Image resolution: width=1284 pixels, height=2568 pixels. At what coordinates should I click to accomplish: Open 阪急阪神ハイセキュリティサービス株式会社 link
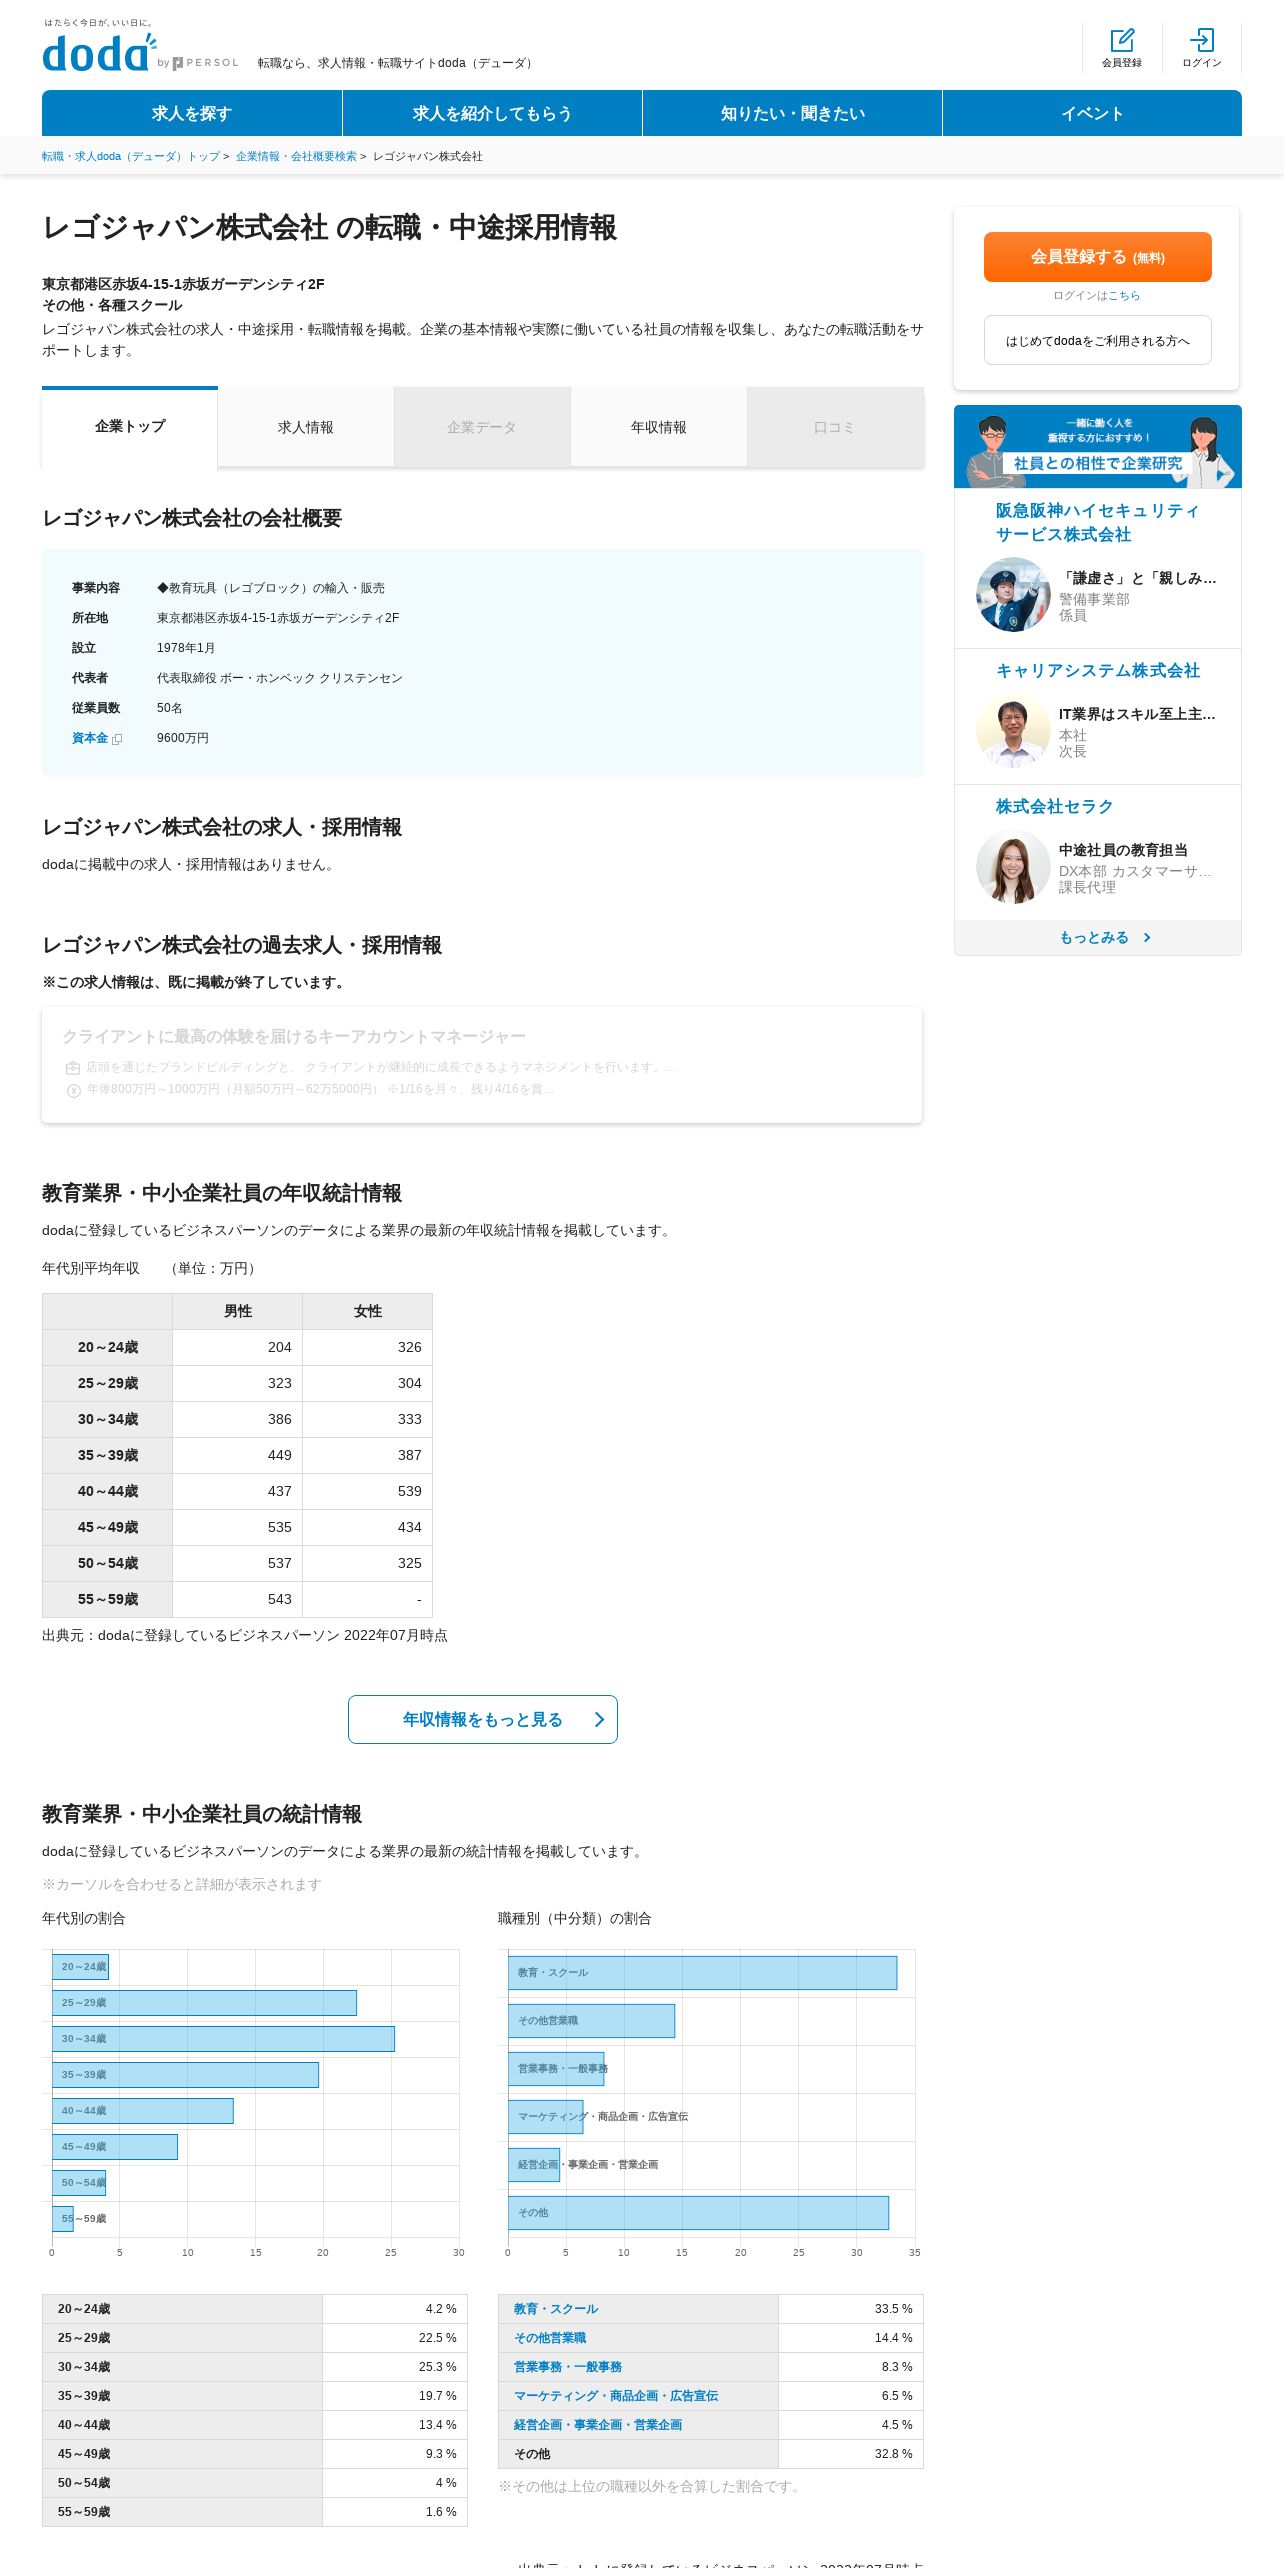1097,522
